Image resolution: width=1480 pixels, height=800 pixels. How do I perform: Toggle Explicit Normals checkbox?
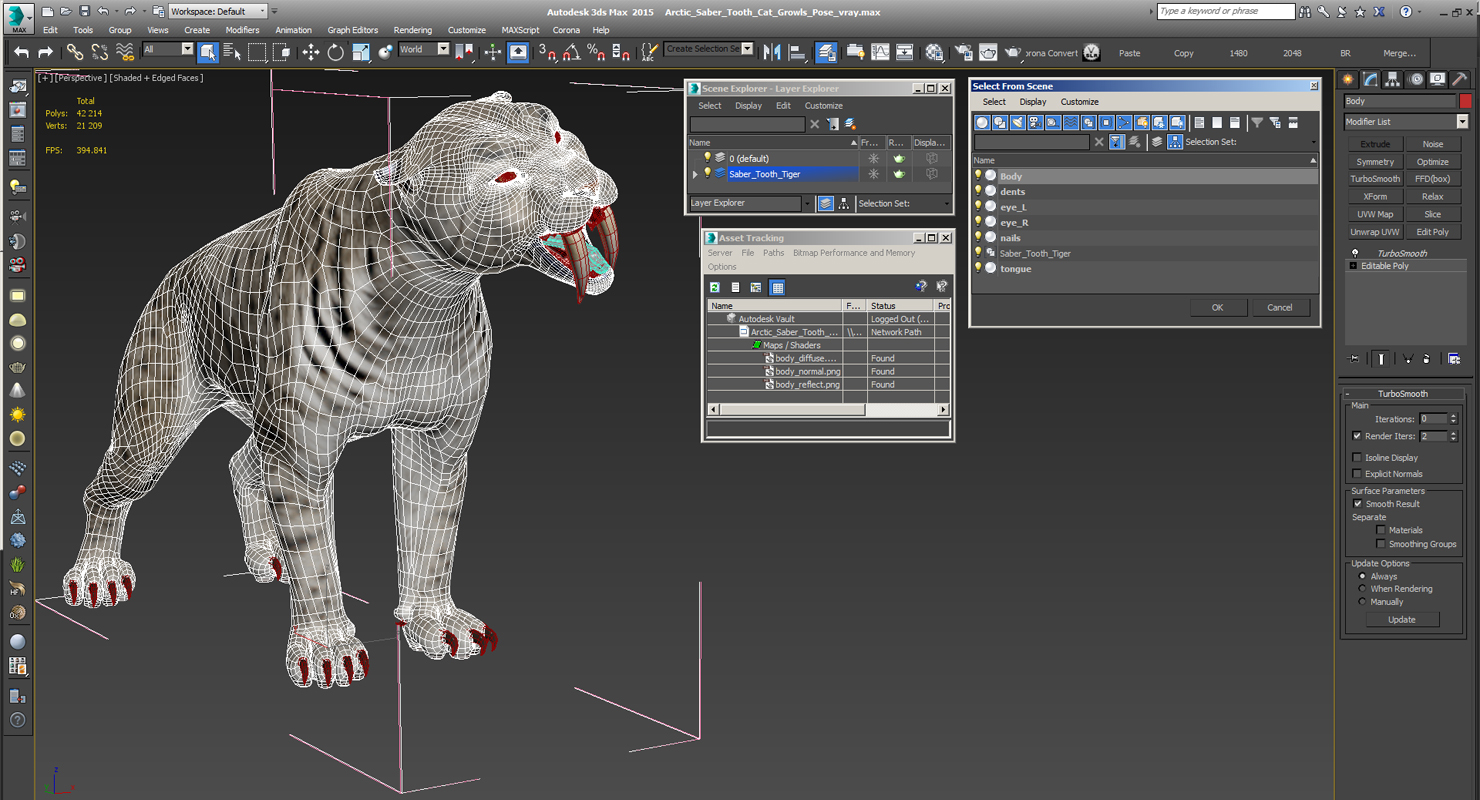(x=1357, y=474)
